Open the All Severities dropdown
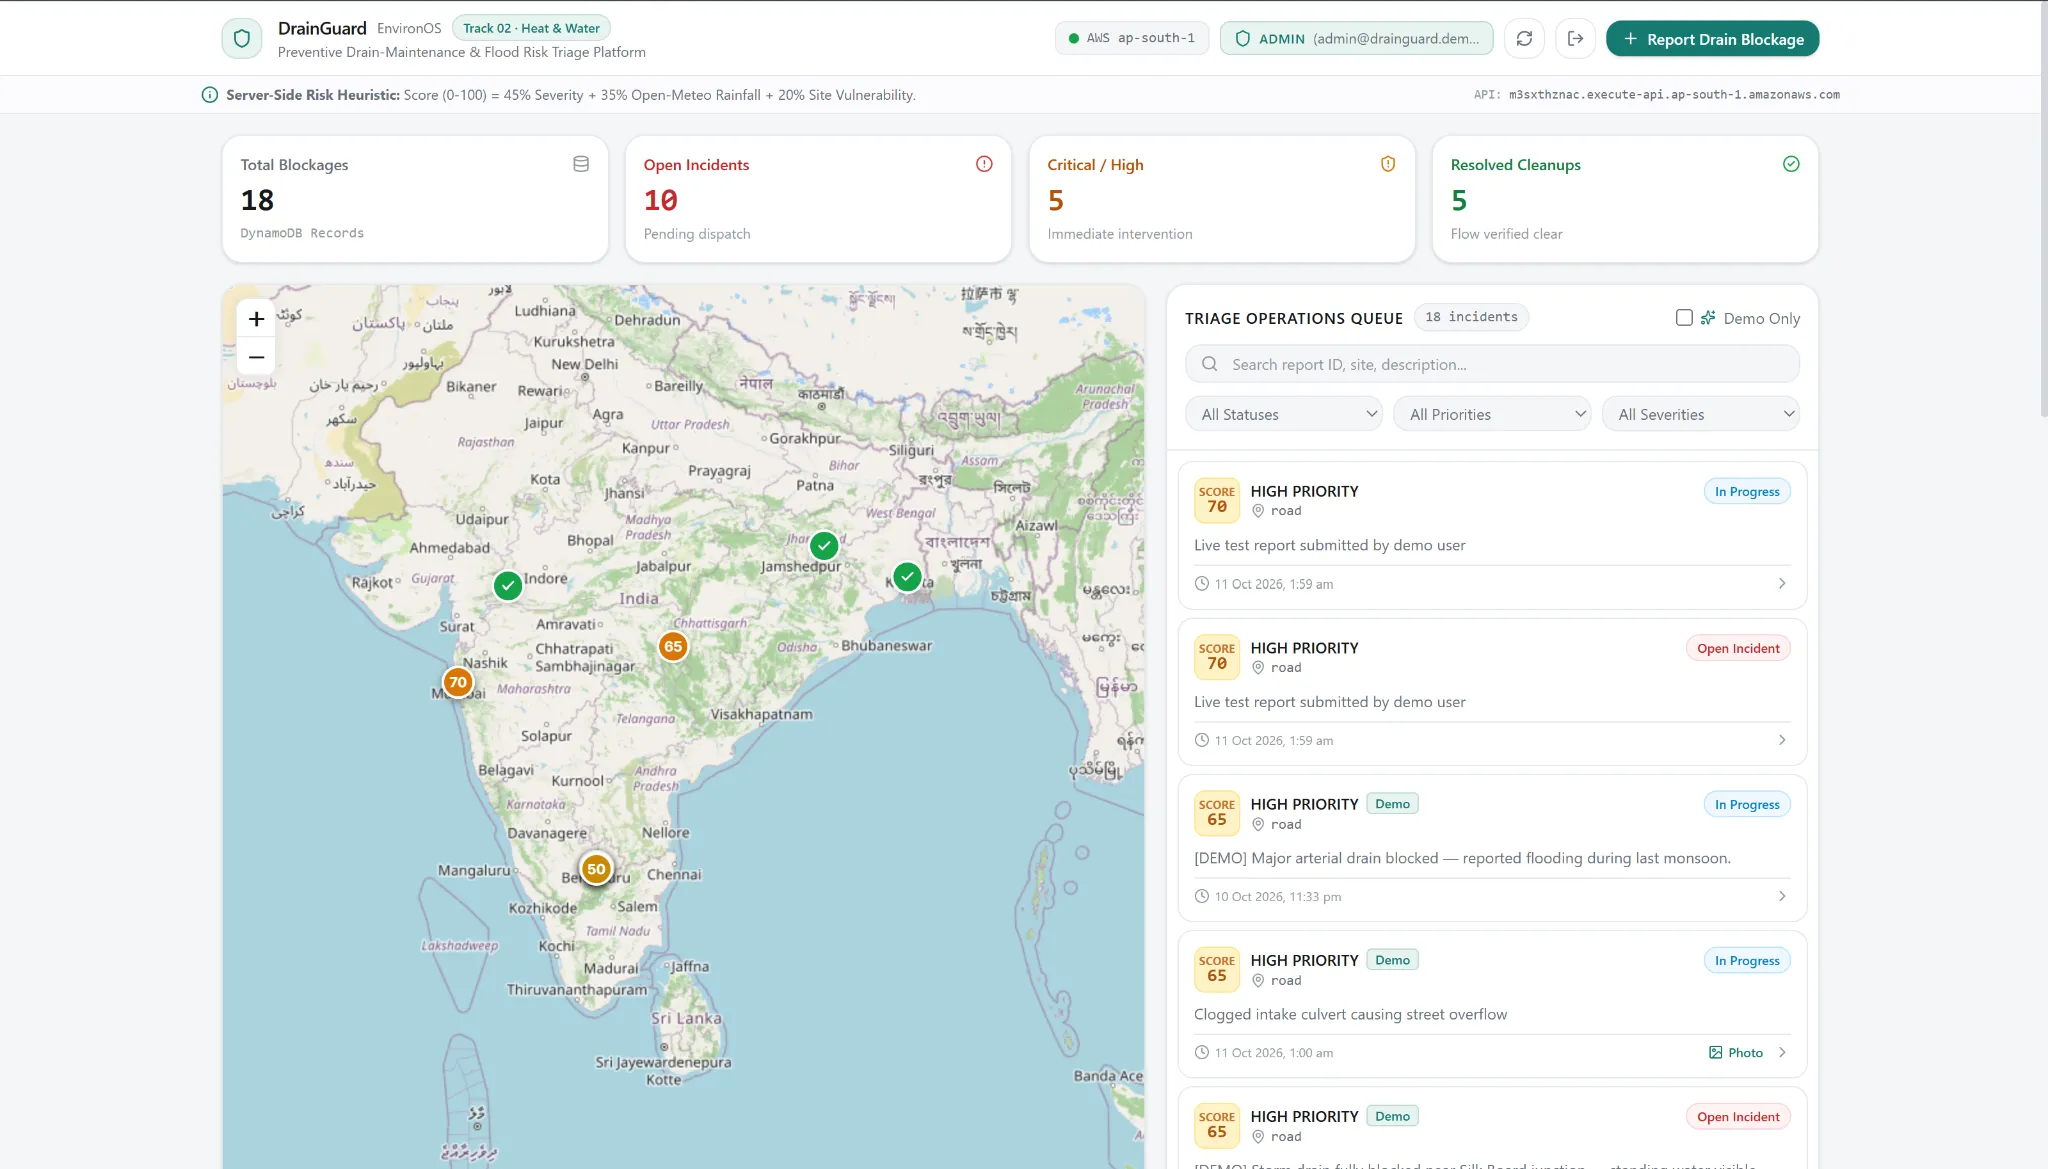Image resolution: width=2048 pixels, height=1169 pixels. [1701, 414]
